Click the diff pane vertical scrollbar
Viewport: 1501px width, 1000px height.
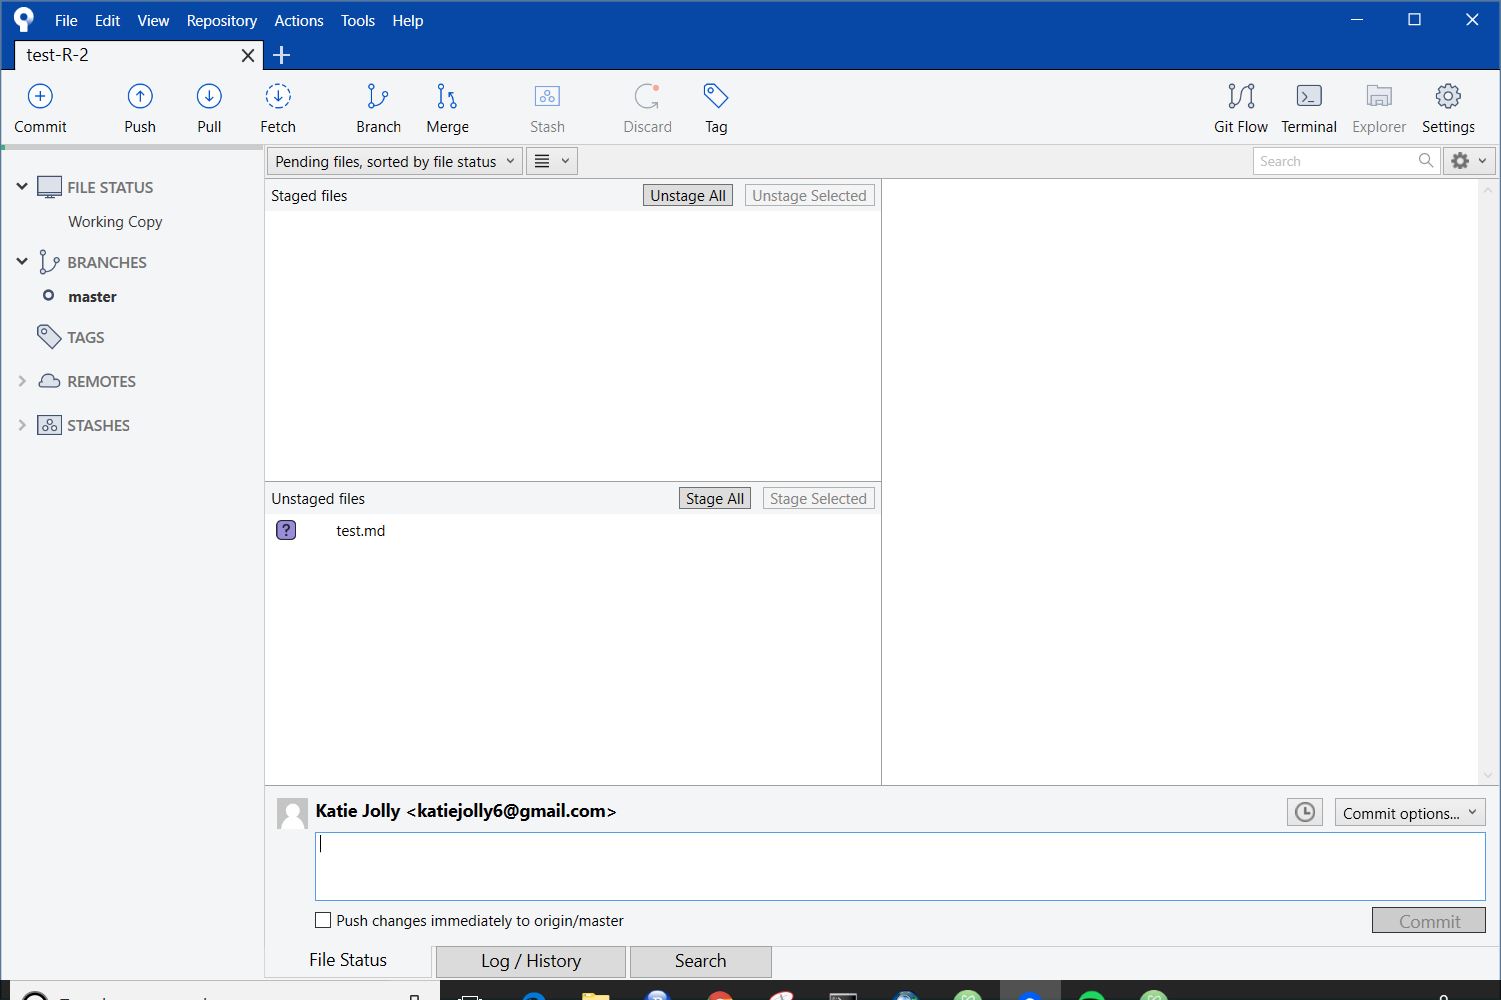[1487, 482]
